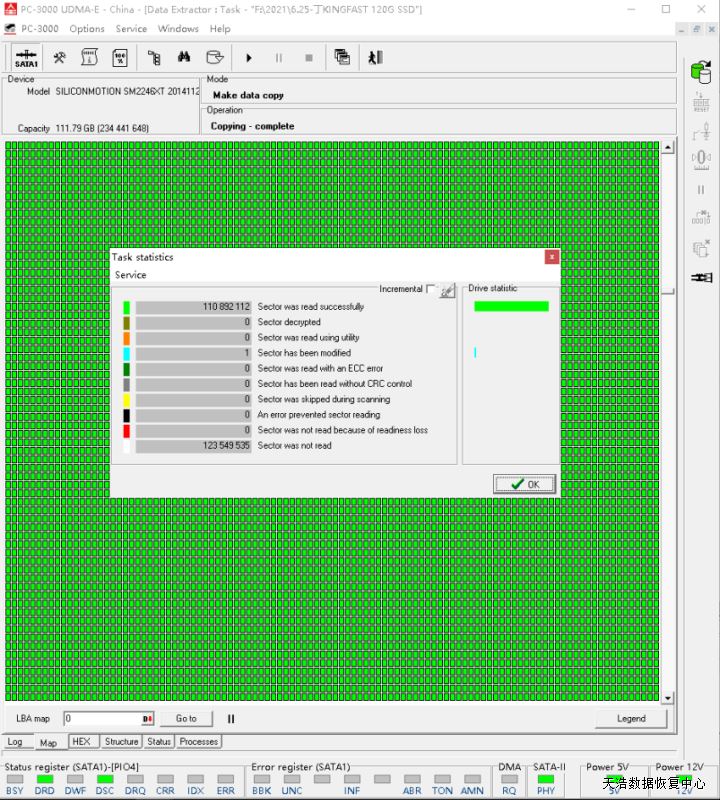Click the Go to button
Screen dimensions: 720x800
coord(186,718)
